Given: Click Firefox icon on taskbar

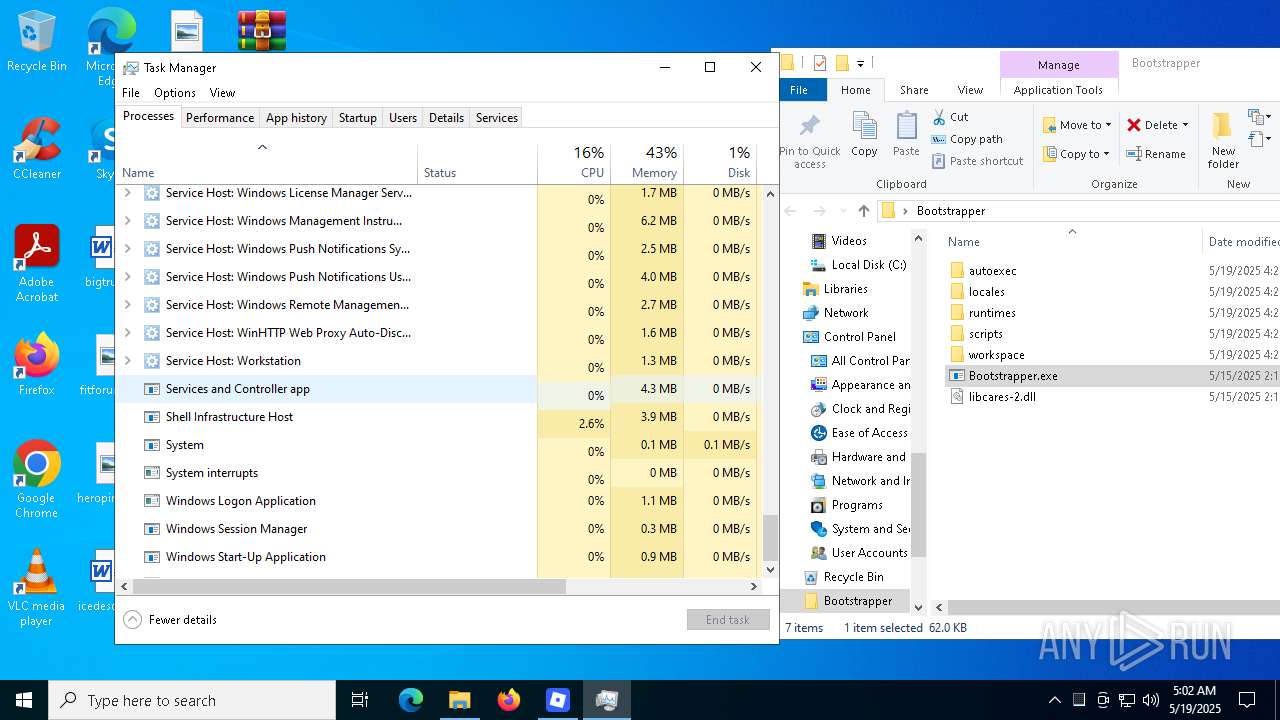Looking at the screenshot, I should [x=508, y=700].
